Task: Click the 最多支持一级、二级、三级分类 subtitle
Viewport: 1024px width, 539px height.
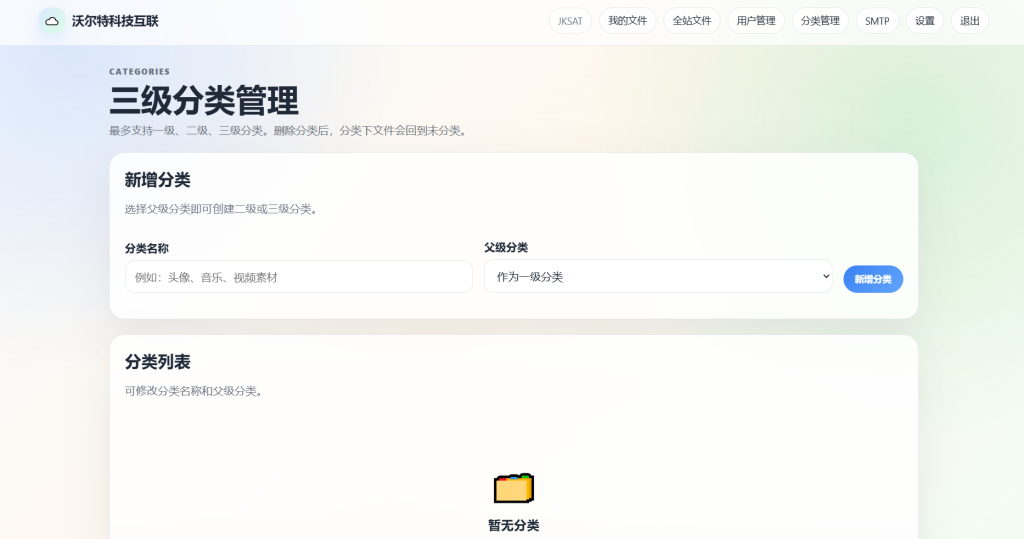Action: point(289,131)
